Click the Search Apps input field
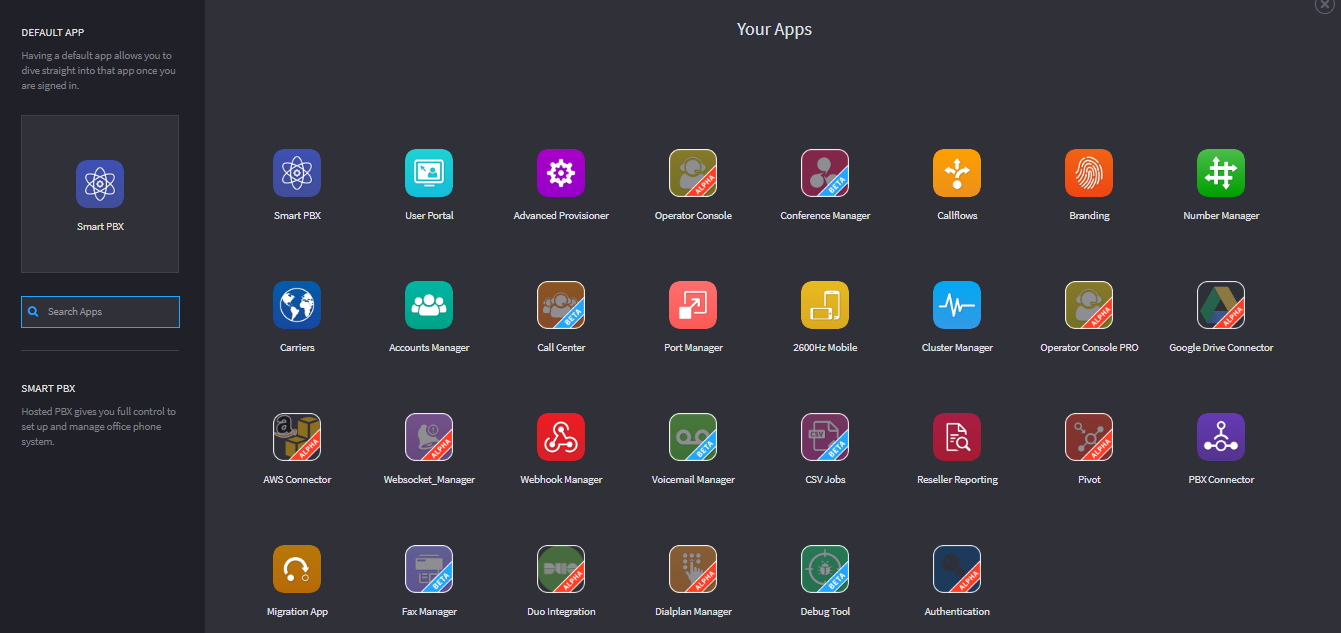Viewport: 1341px width, 633px height. click(x=100, y=312)
